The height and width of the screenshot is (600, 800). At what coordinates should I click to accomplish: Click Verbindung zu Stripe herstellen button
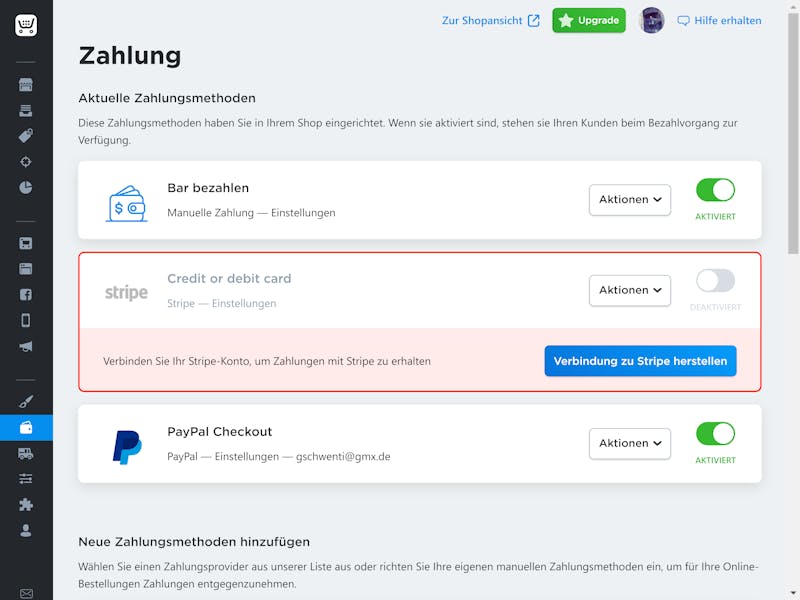coord(640,361)
